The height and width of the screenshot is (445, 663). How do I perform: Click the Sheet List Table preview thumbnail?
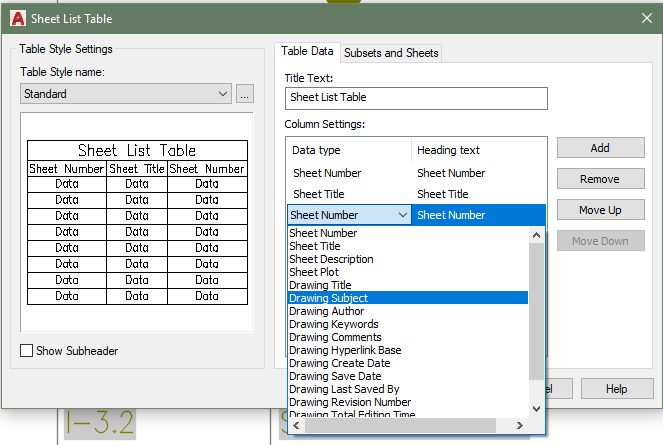coord(137,222)
